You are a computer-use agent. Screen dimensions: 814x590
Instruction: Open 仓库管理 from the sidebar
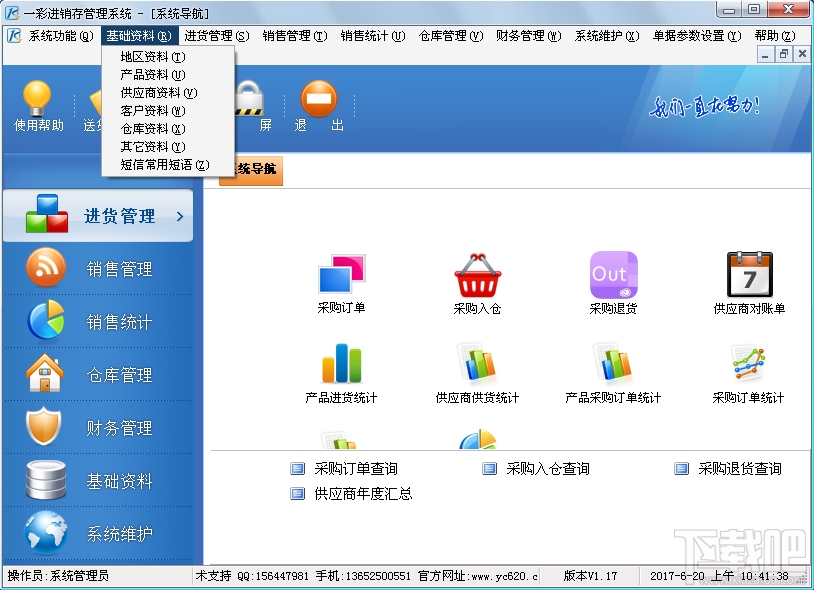point(100,374)
